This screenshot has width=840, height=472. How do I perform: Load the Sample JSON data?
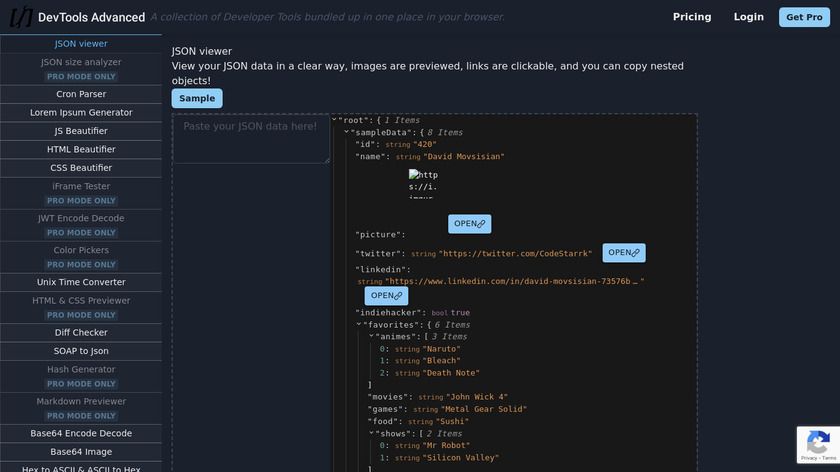coord(197,98)
